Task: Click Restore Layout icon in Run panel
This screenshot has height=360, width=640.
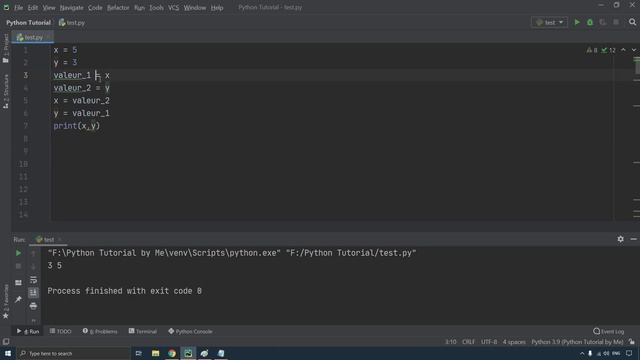Action: coord(18,282)
